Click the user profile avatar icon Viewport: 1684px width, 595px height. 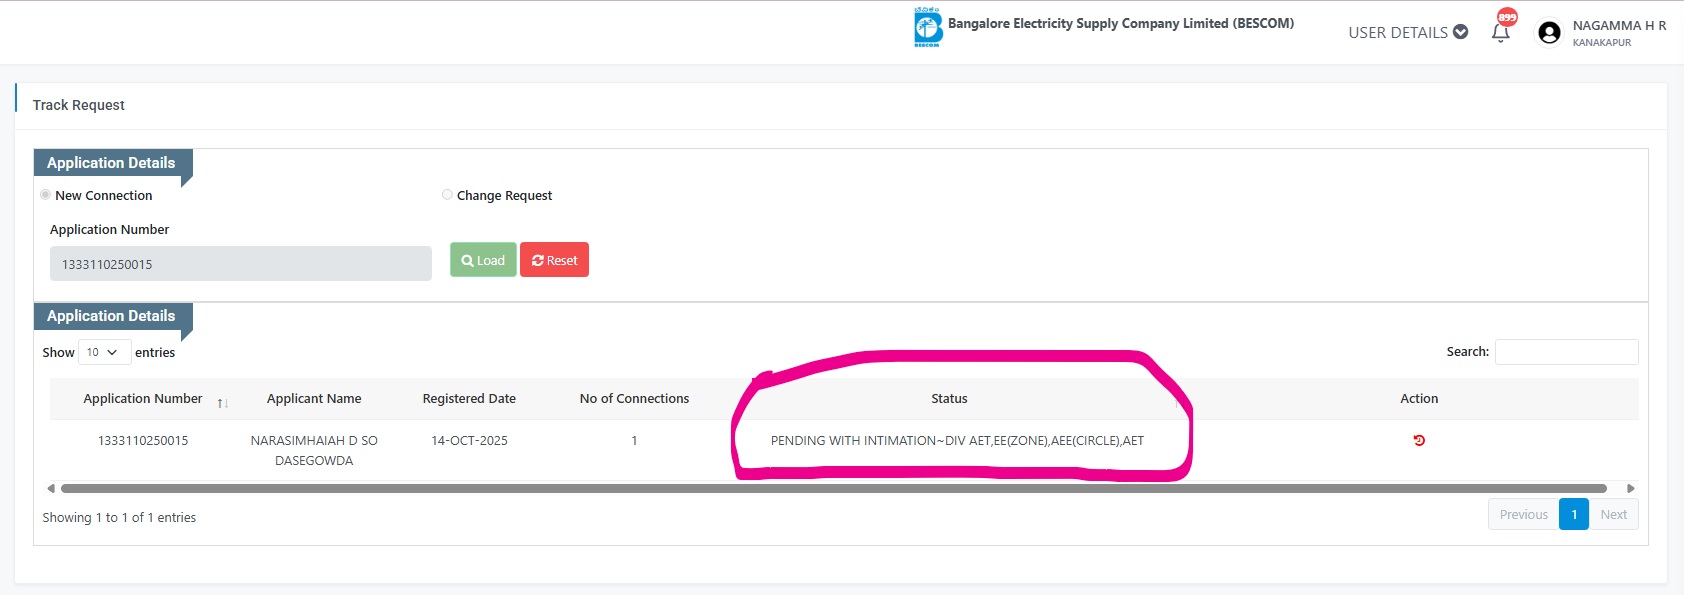(1549, 33)
